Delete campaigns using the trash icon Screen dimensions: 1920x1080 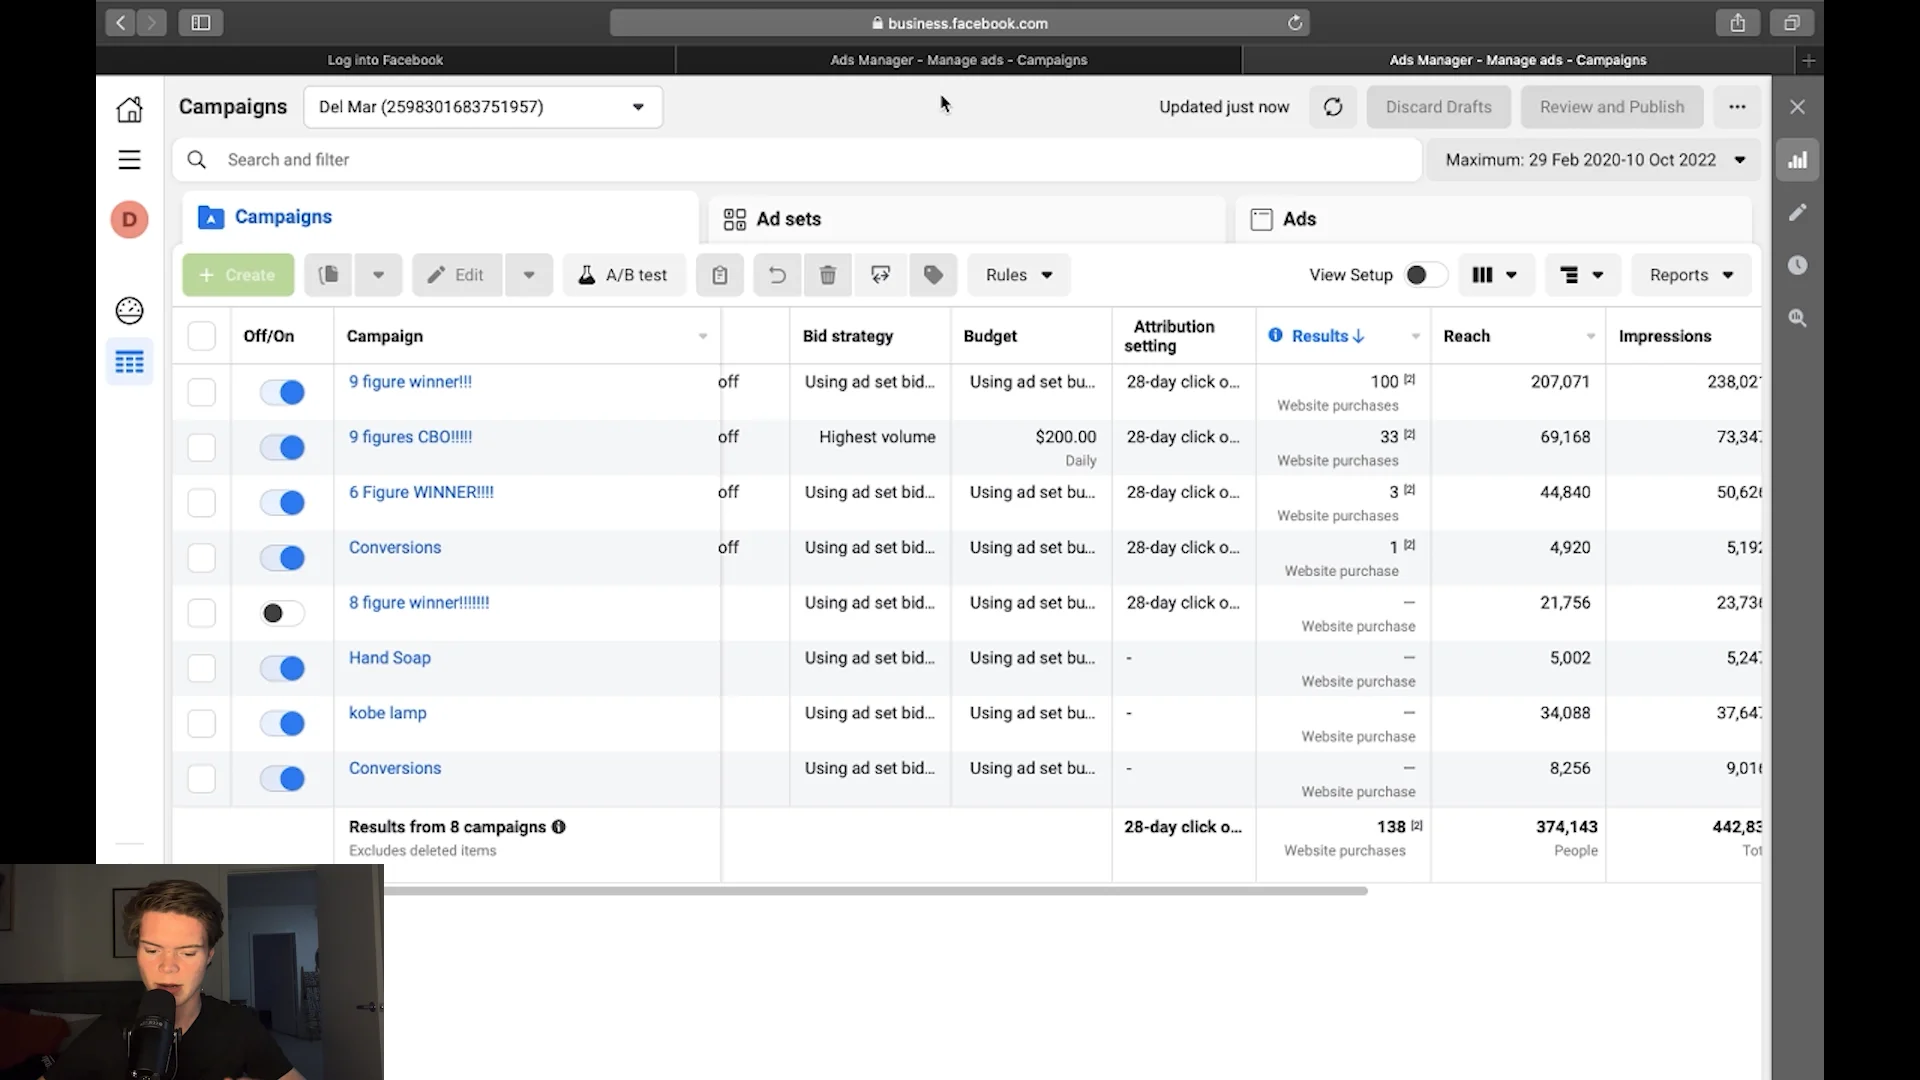click(x=828, y=275)
